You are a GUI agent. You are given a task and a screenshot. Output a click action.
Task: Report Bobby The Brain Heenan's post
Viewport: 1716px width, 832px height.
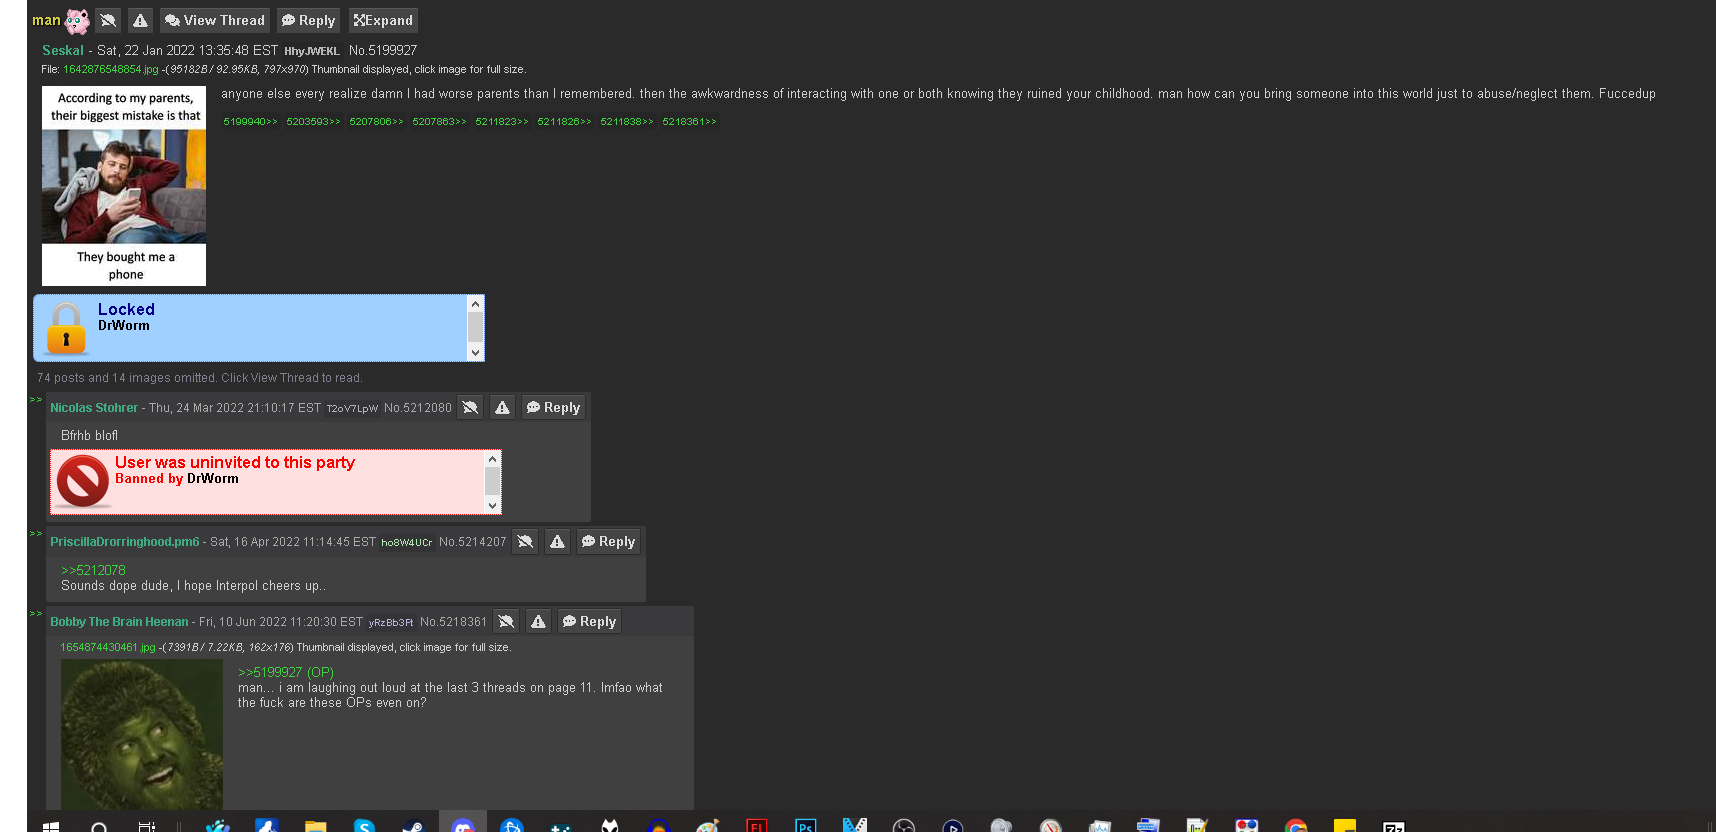click(x=538, y=621)
